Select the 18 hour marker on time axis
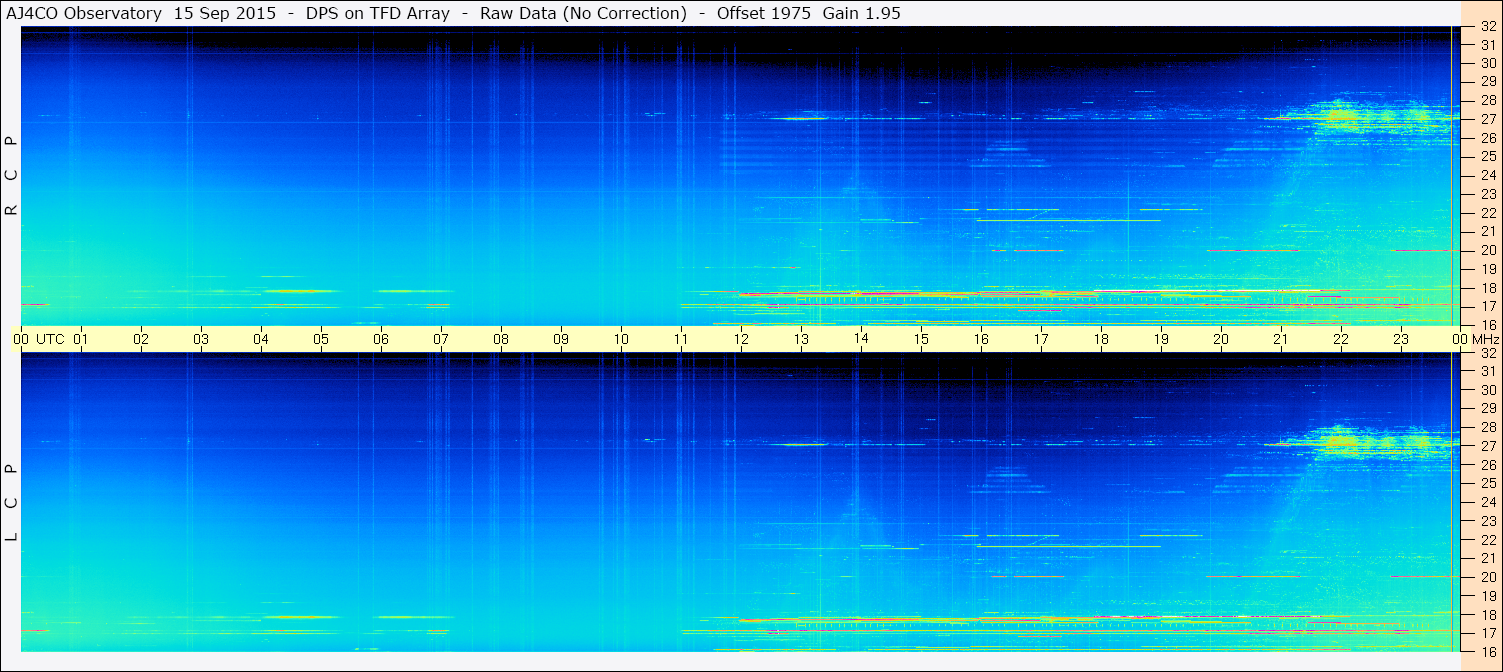This screenshot has height=672, width=1503. (1101, 339)
